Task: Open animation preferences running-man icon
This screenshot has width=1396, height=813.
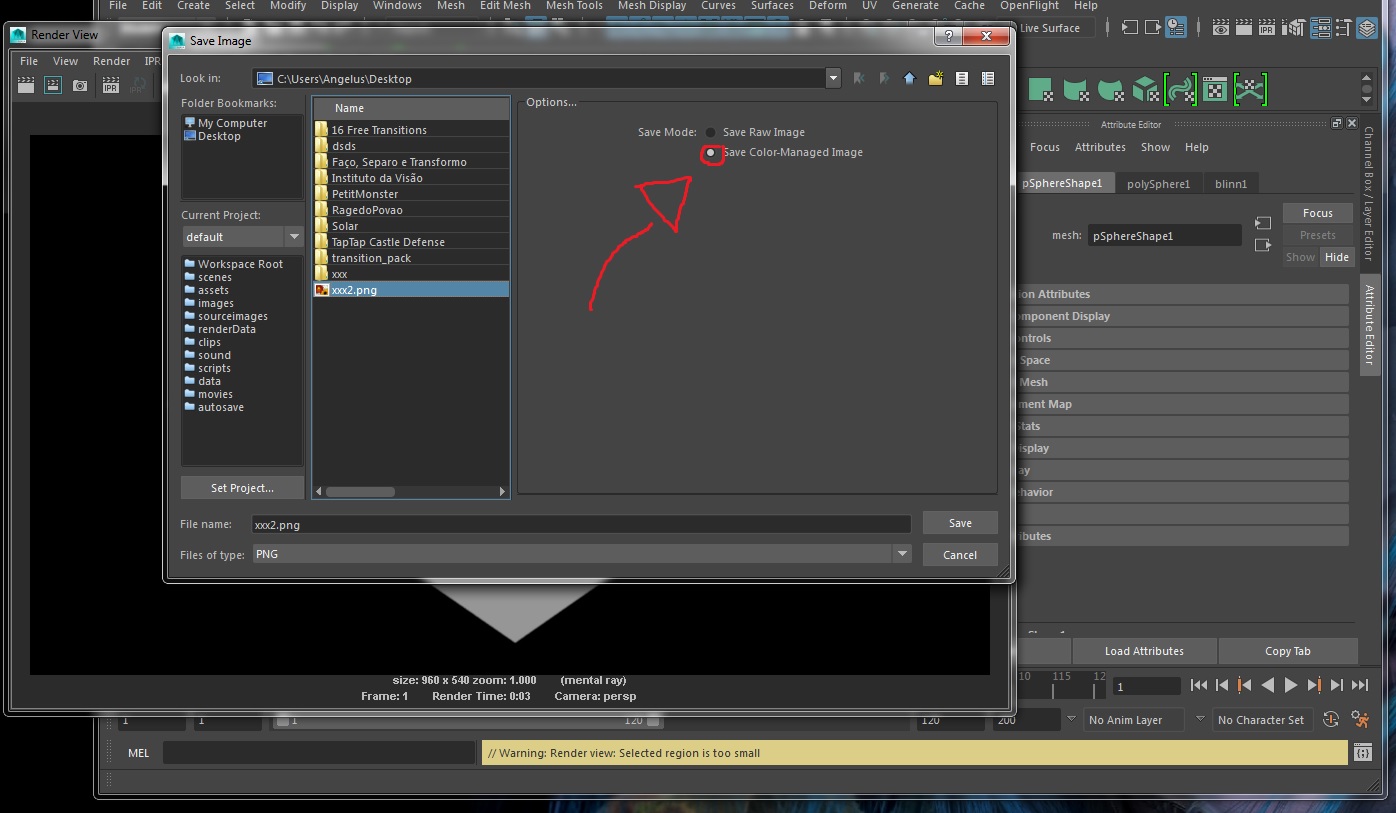Action: tap(1359, 720)
